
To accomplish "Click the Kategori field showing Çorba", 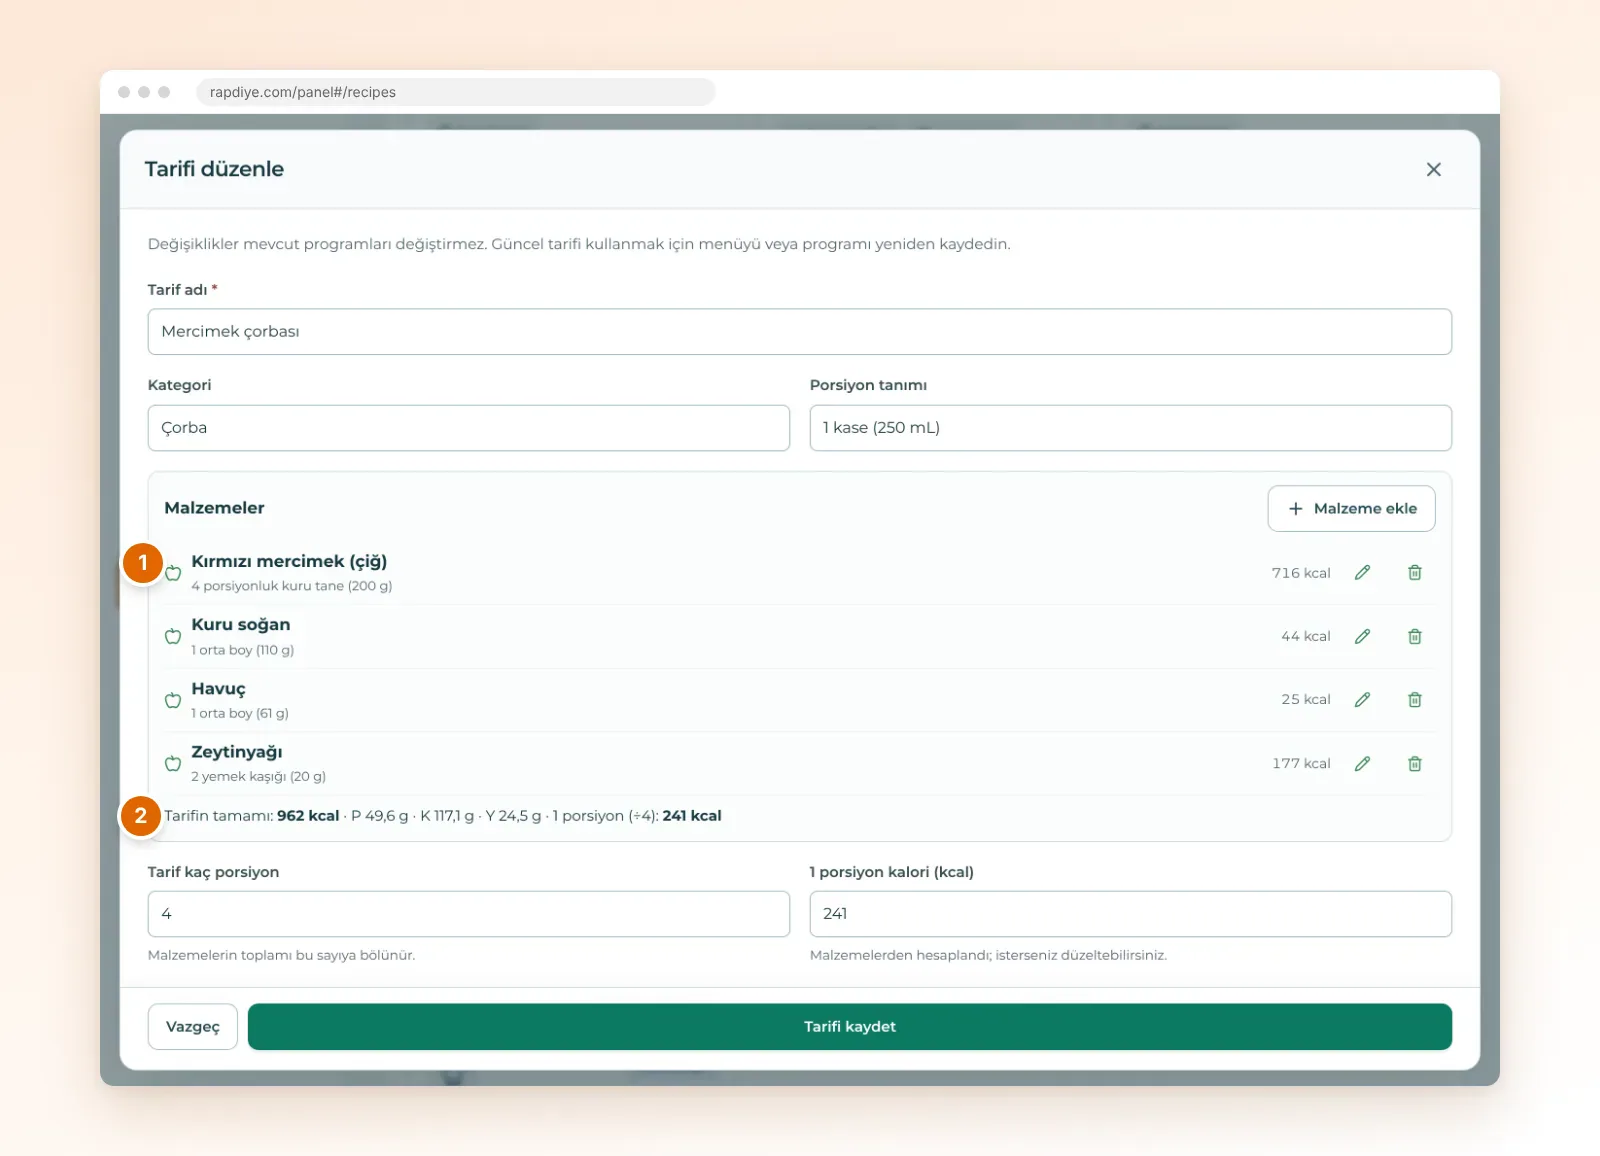I will pyautogui.click(x=469, y=428).
